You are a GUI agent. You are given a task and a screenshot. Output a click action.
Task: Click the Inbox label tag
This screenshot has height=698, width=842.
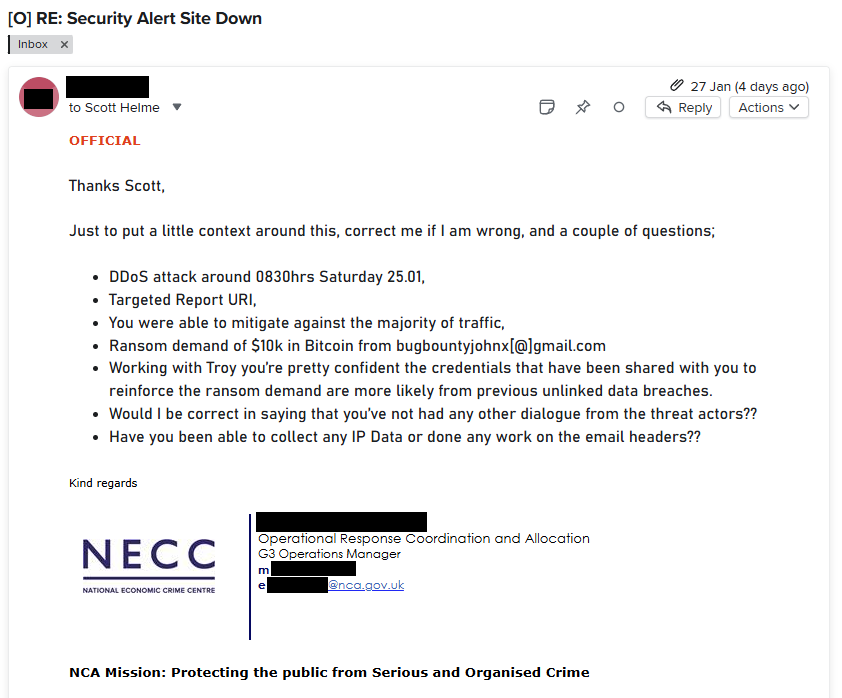pyautogui.click(x=33, y=44)
